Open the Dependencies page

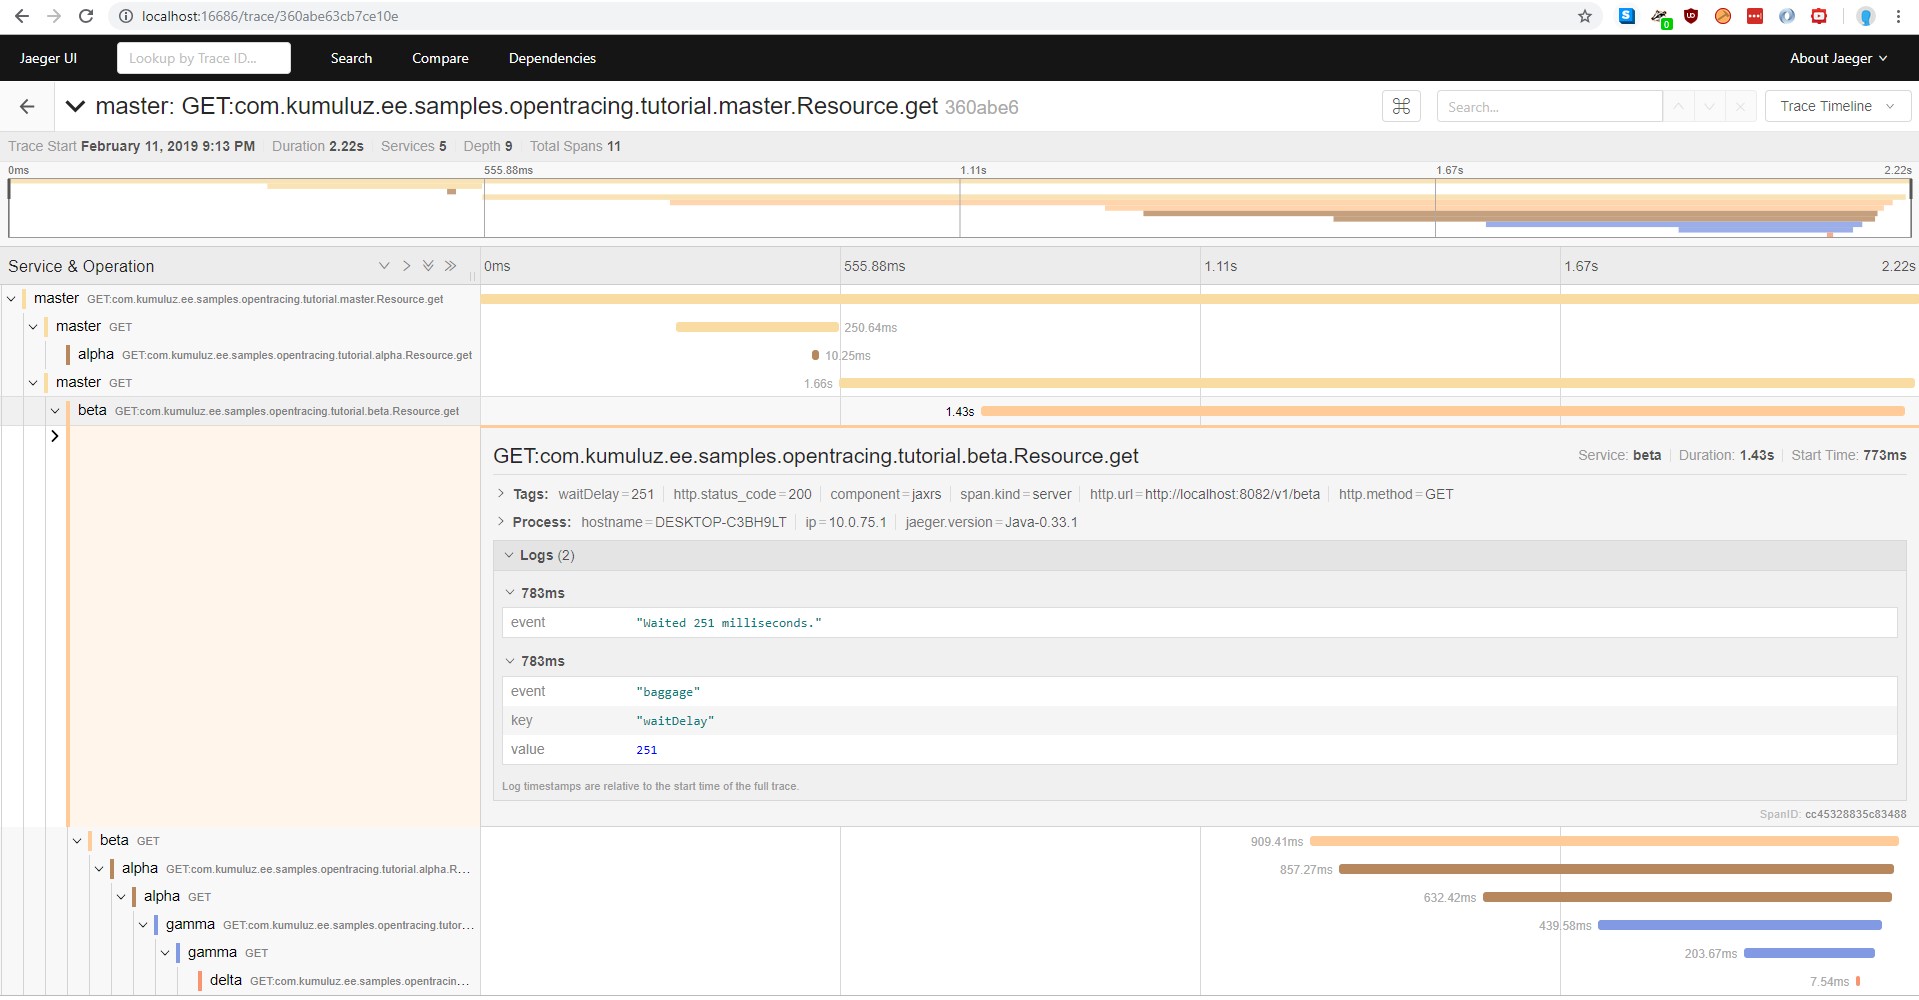tap(552, 58)
